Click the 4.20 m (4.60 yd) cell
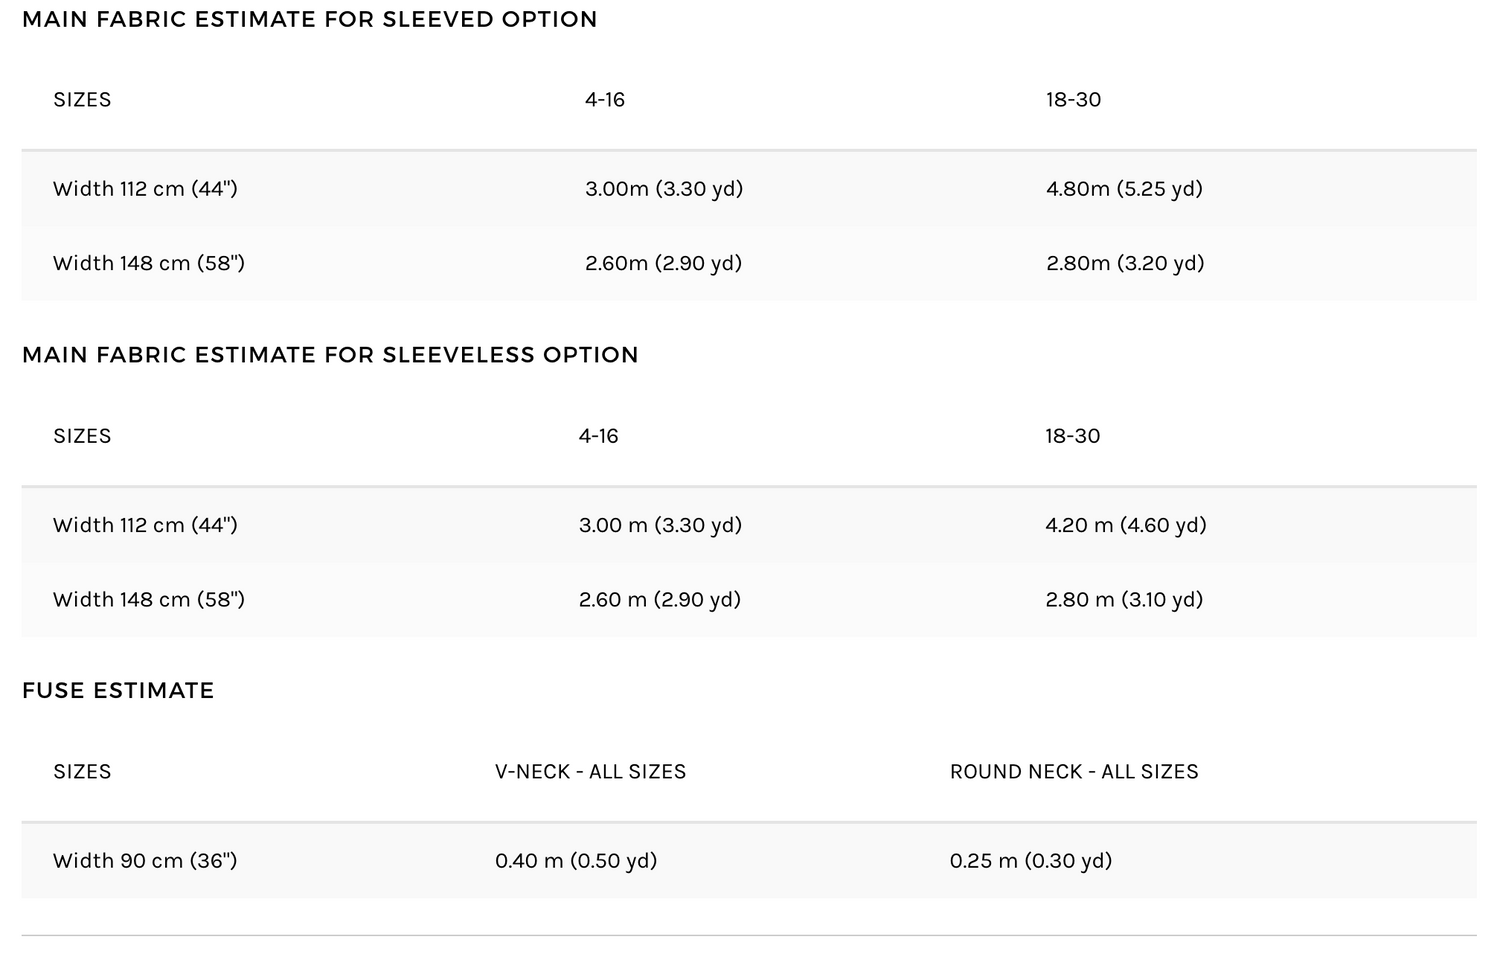Image resolution: width=1500 pixels, height=957 pixels. [x=1126, y=525]
